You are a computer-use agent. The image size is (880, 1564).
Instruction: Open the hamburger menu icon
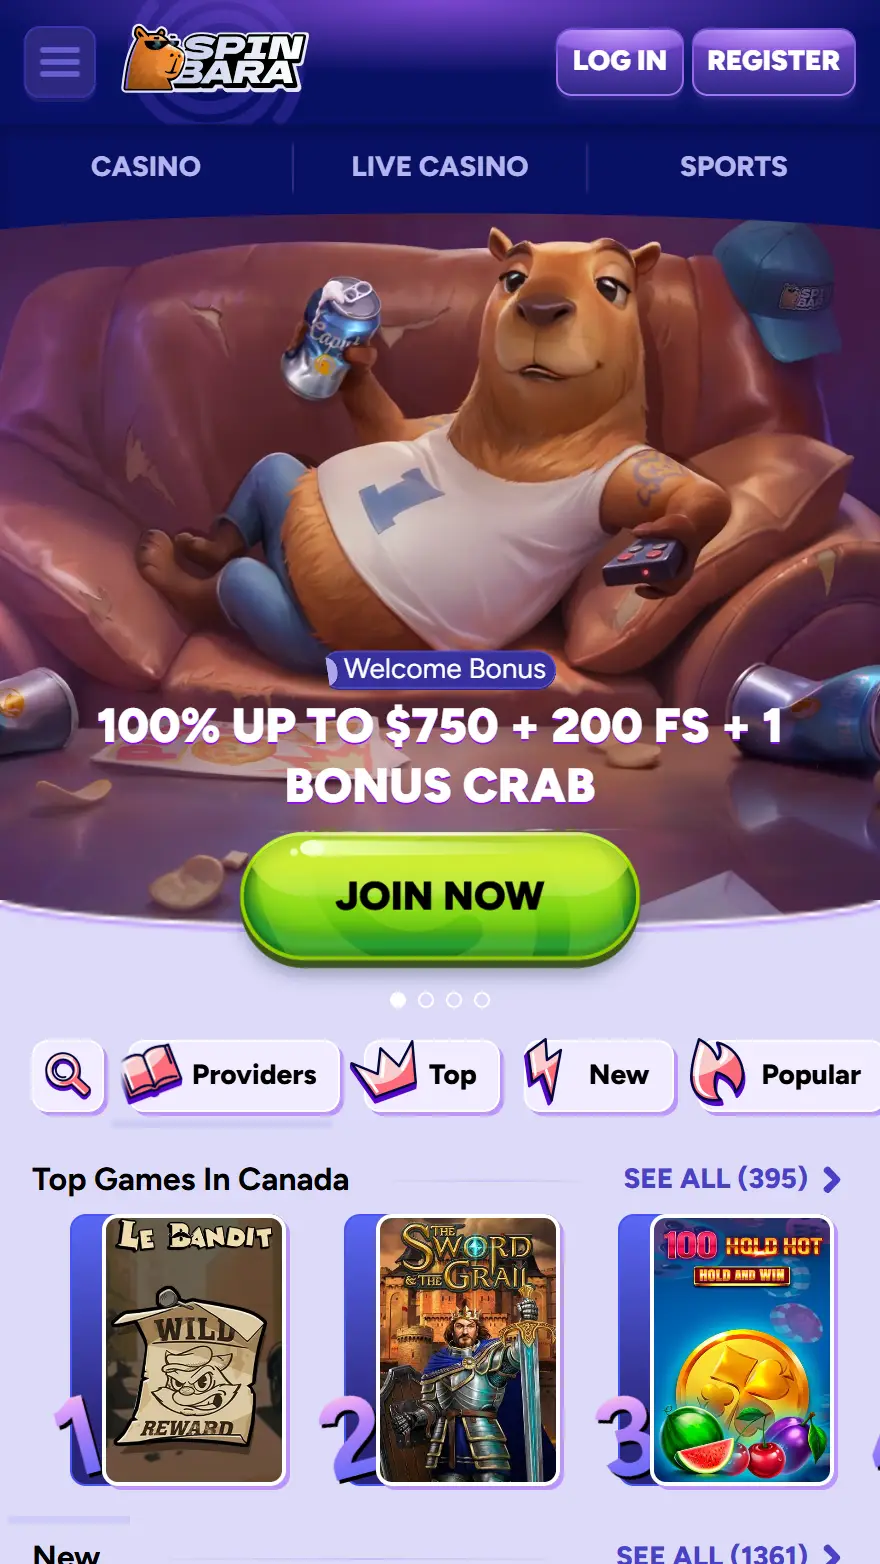pos(60,62)
